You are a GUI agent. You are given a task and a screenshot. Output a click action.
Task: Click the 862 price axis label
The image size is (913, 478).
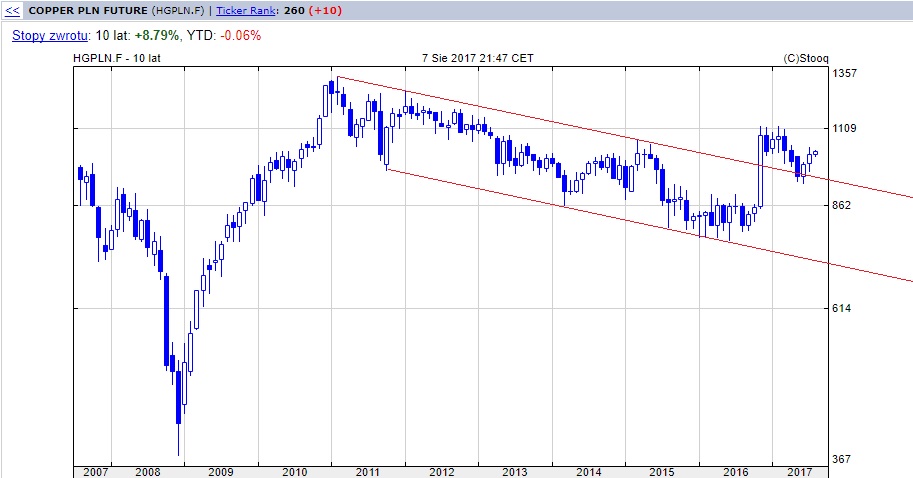click(843, 205)
